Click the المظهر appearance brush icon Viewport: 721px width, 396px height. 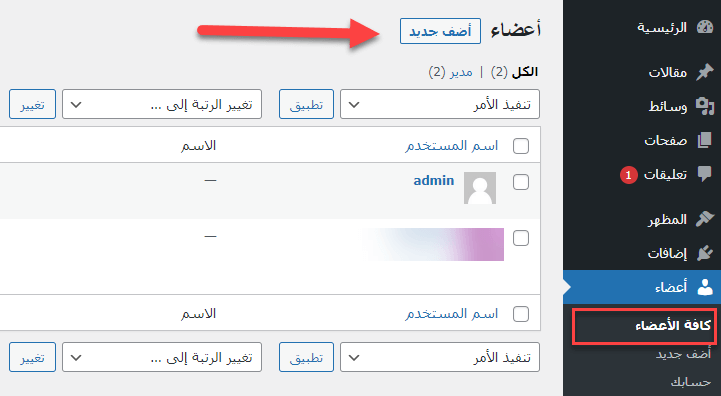tap(704, 219)
